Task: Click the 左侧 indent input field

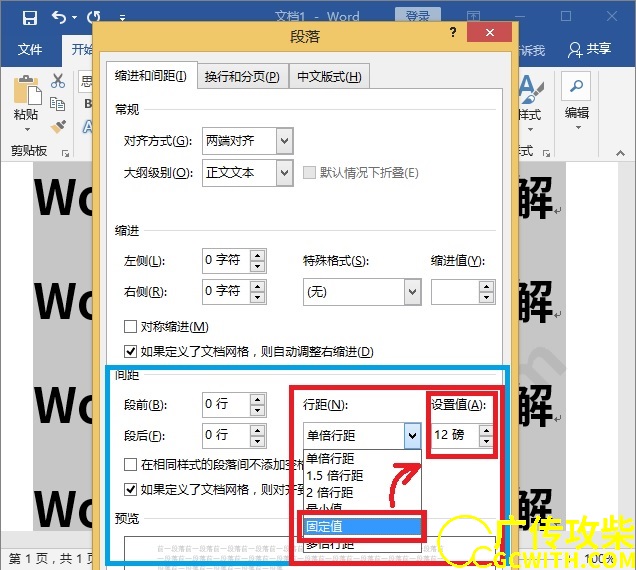Action: pos(226,260)
